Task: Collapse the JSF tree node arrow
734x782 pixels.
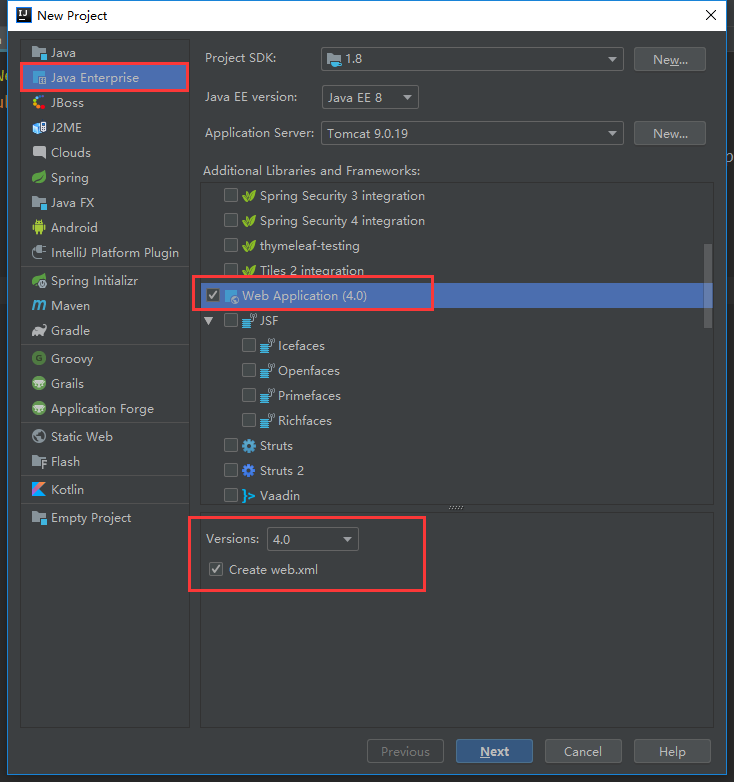Action: 209,321
